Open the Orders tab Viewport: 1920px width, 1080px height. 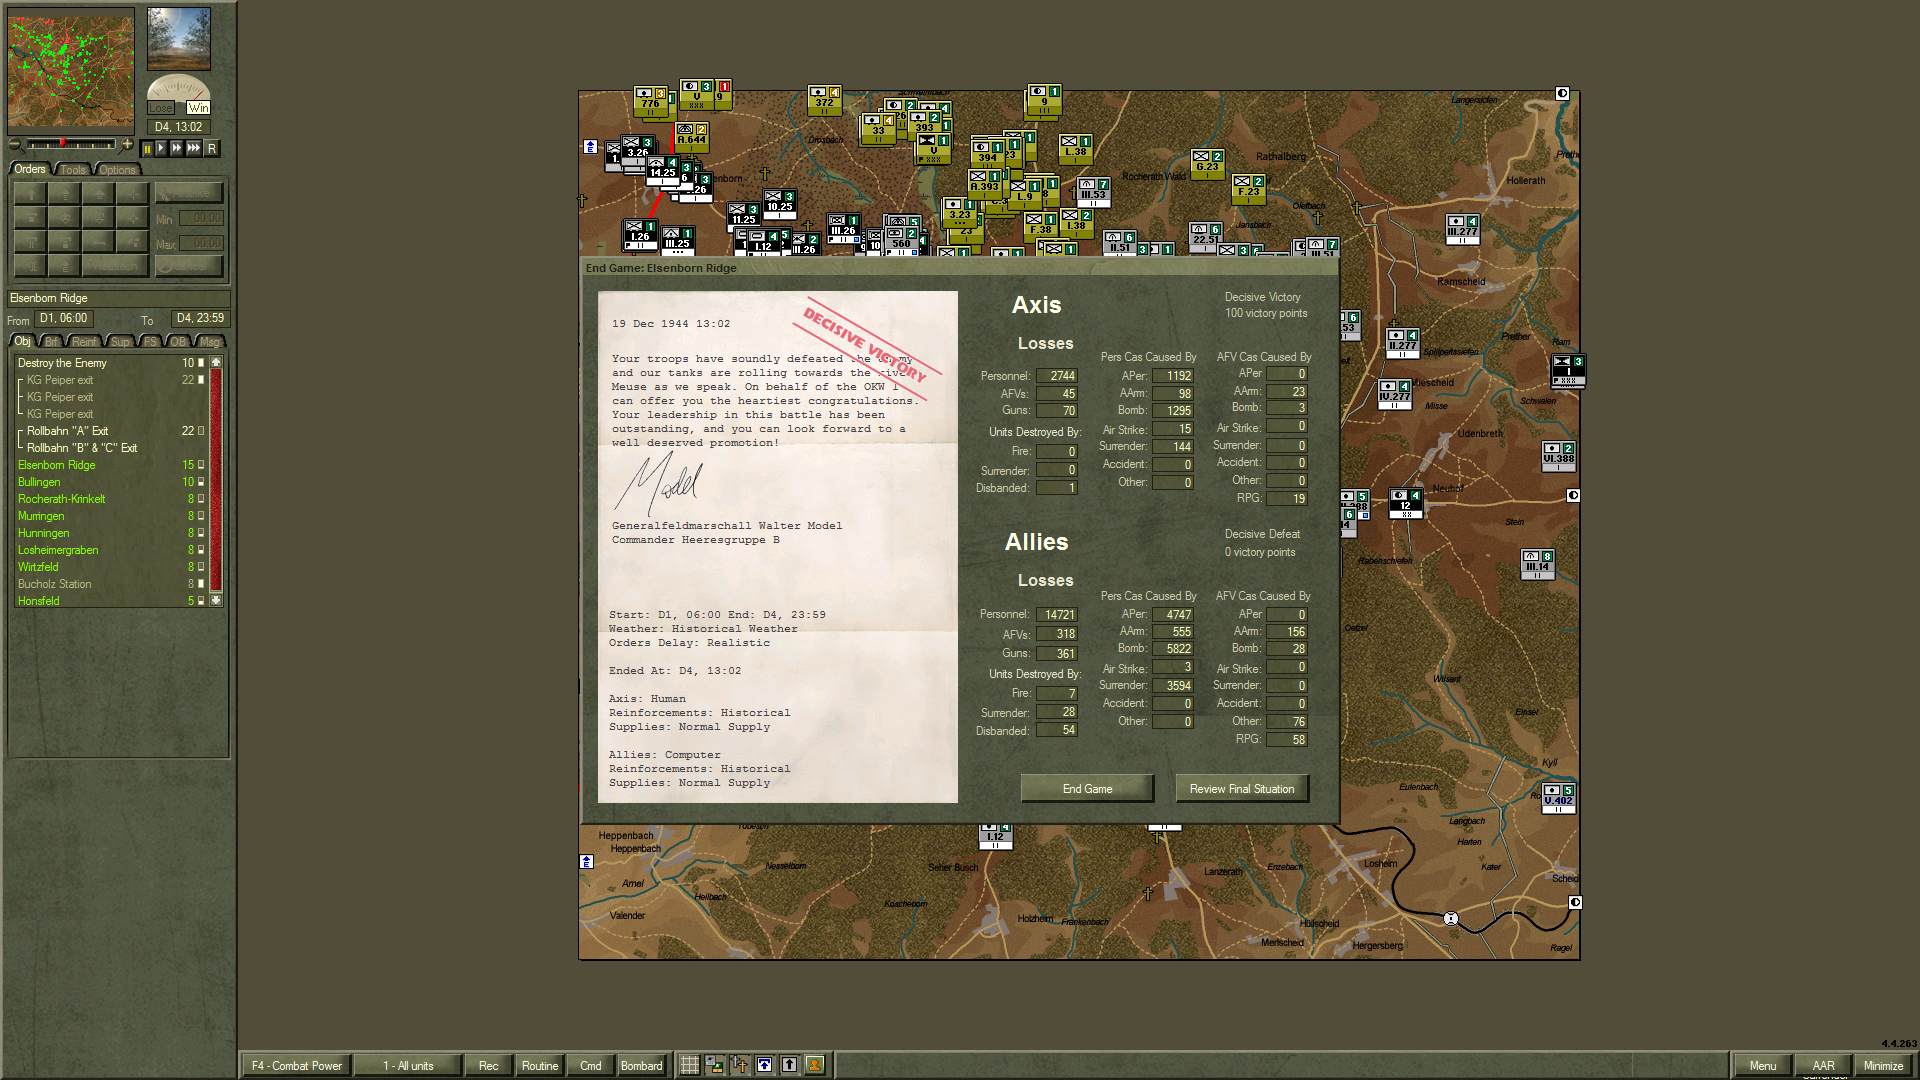[30, 169]
